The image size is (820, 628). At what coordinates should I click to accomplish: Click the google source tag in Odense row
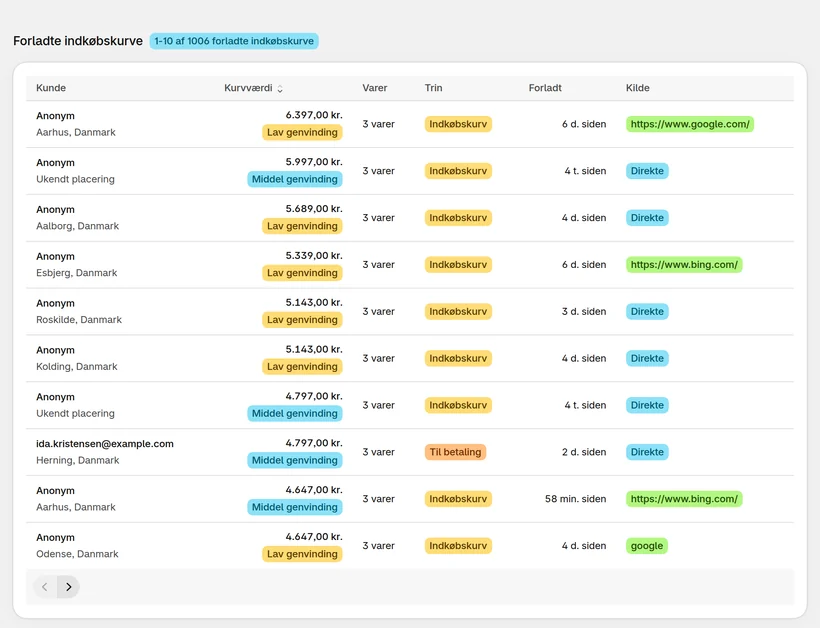point(647,545)
